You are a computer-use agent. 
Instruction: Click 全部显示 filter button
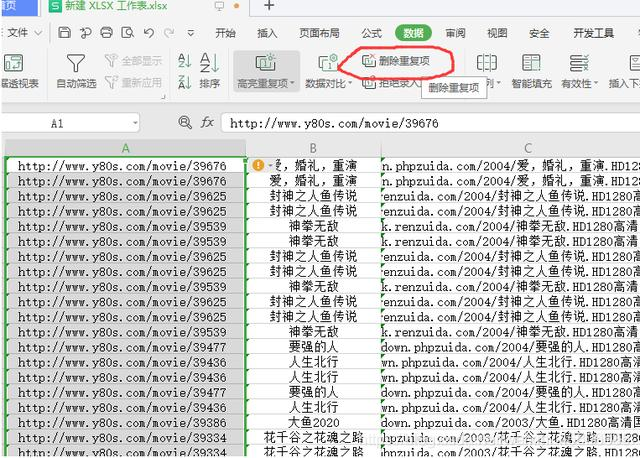pyautogui.click(x=133, y=61)
